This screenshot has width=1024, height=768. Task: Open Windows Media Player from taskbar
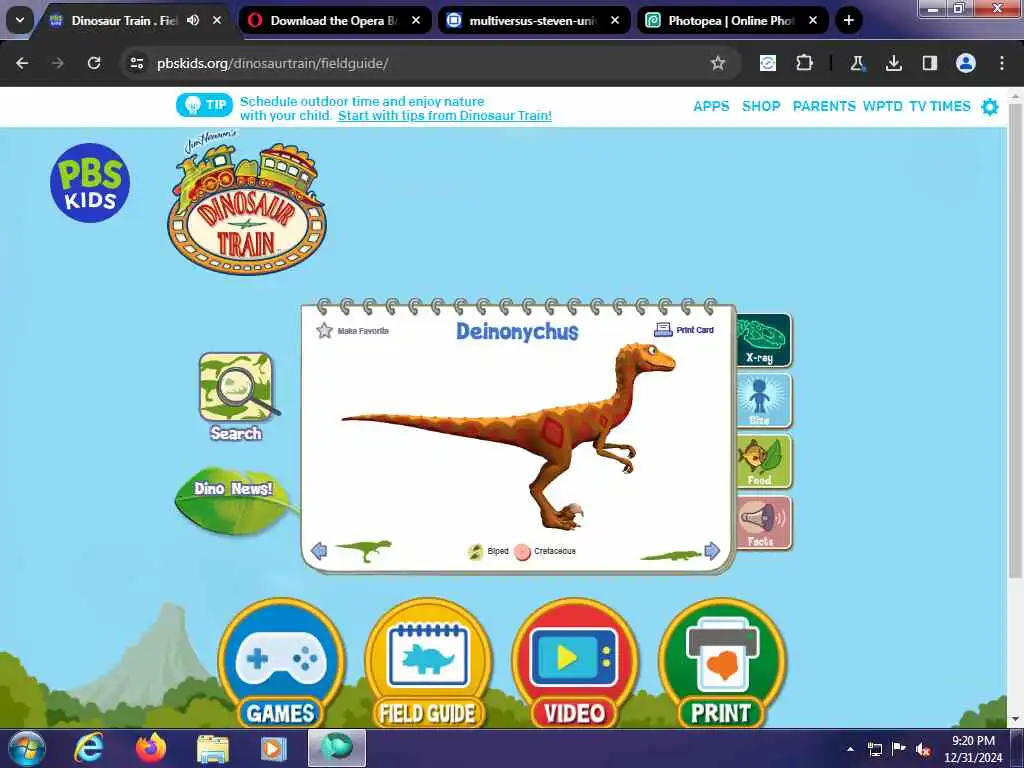click(x=274, y=748)
